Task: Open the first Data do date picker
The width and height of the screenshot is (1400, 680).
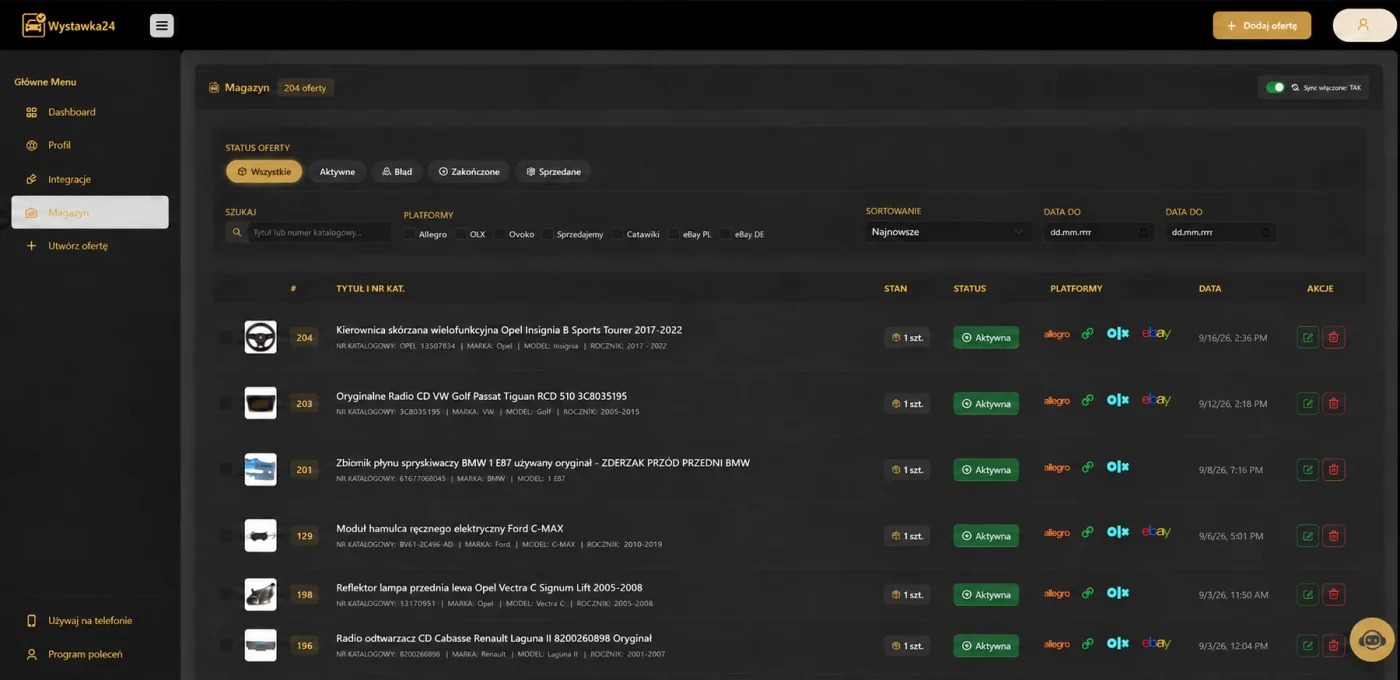Action: [1098, 232]
